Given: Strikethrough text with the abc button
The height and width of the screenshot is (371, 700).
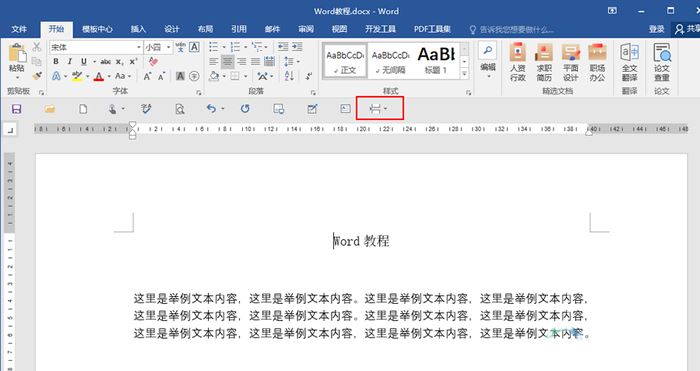Looking at the screenshot, I should (x=105, y=62).
